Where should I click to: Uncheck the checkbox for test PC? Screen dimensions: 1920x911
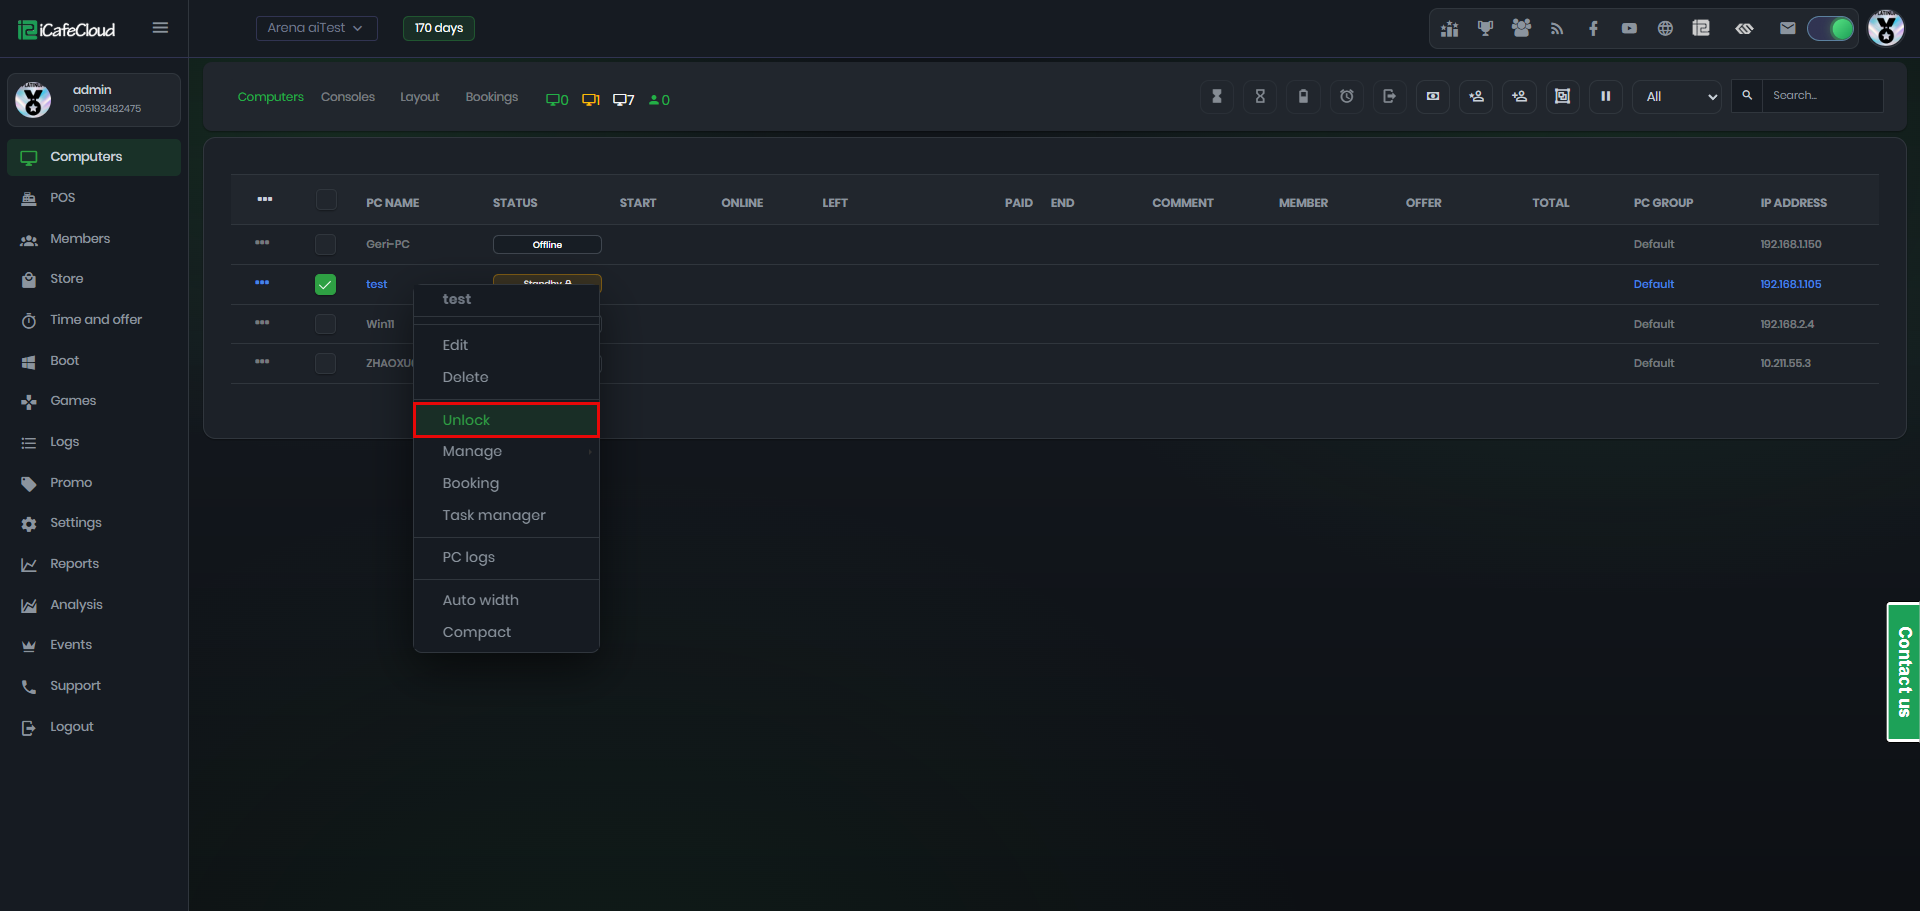point(325,285)
